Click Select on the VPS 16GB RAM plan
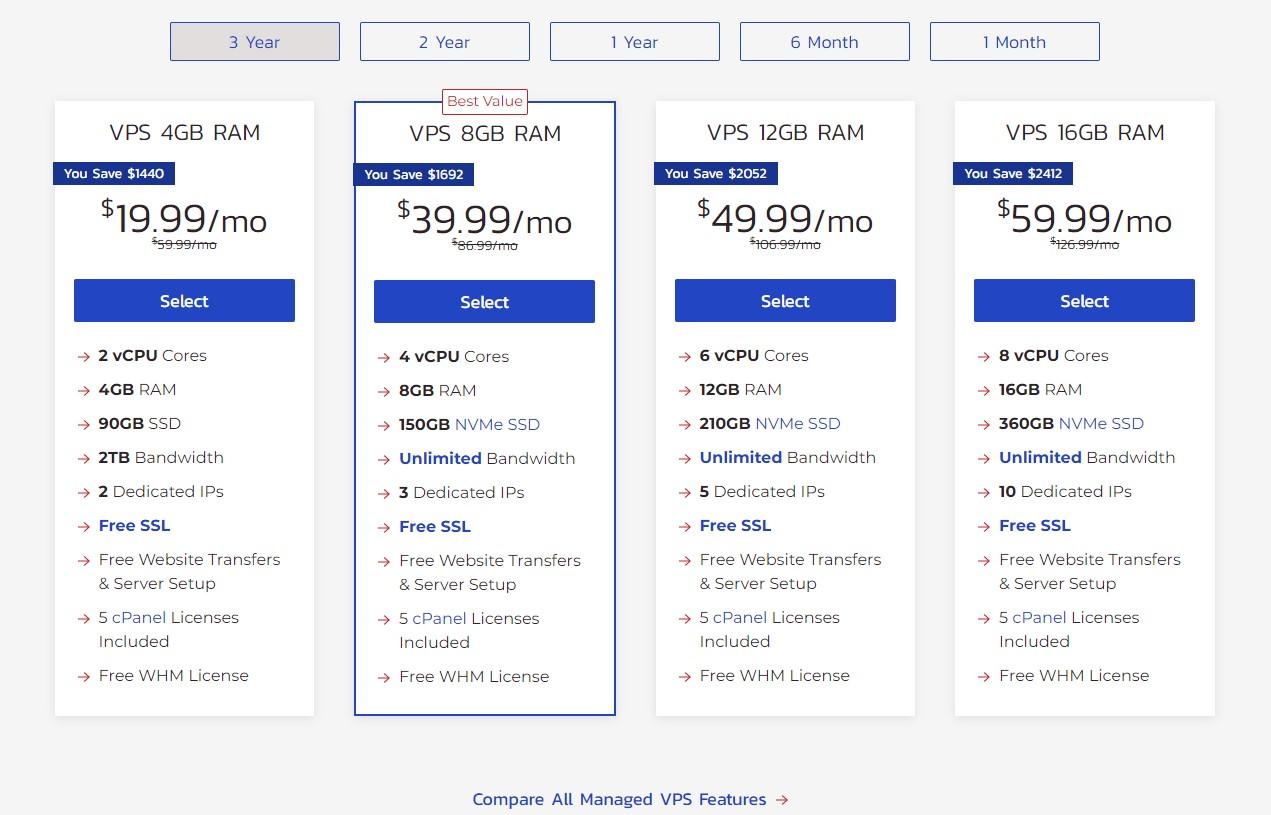This screenshot has height=815, width=1271. (1084, 300)
